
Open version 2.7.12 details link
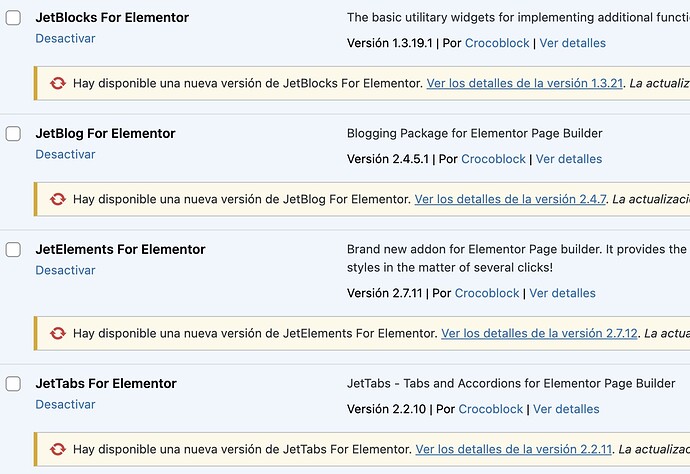tap(539, 333)
